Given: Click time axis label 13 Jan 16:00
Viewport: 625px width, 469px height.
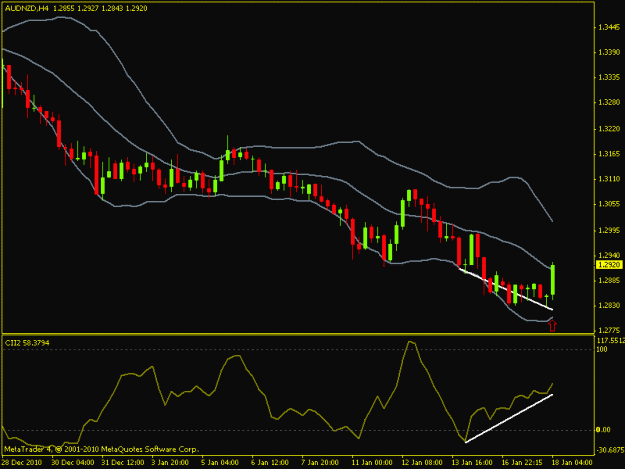Looking at the screenshot, I should point(472,463).
